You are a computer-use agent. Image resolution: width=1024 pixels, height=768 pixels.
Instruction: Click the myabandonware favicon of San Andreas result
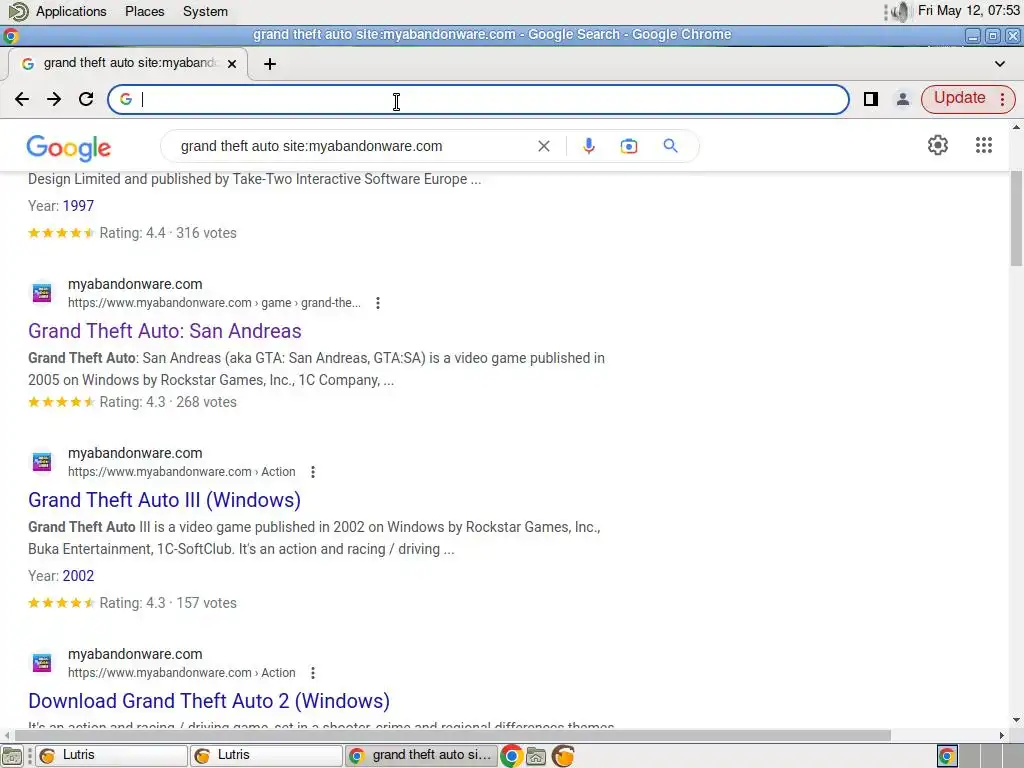coord(42,293)
